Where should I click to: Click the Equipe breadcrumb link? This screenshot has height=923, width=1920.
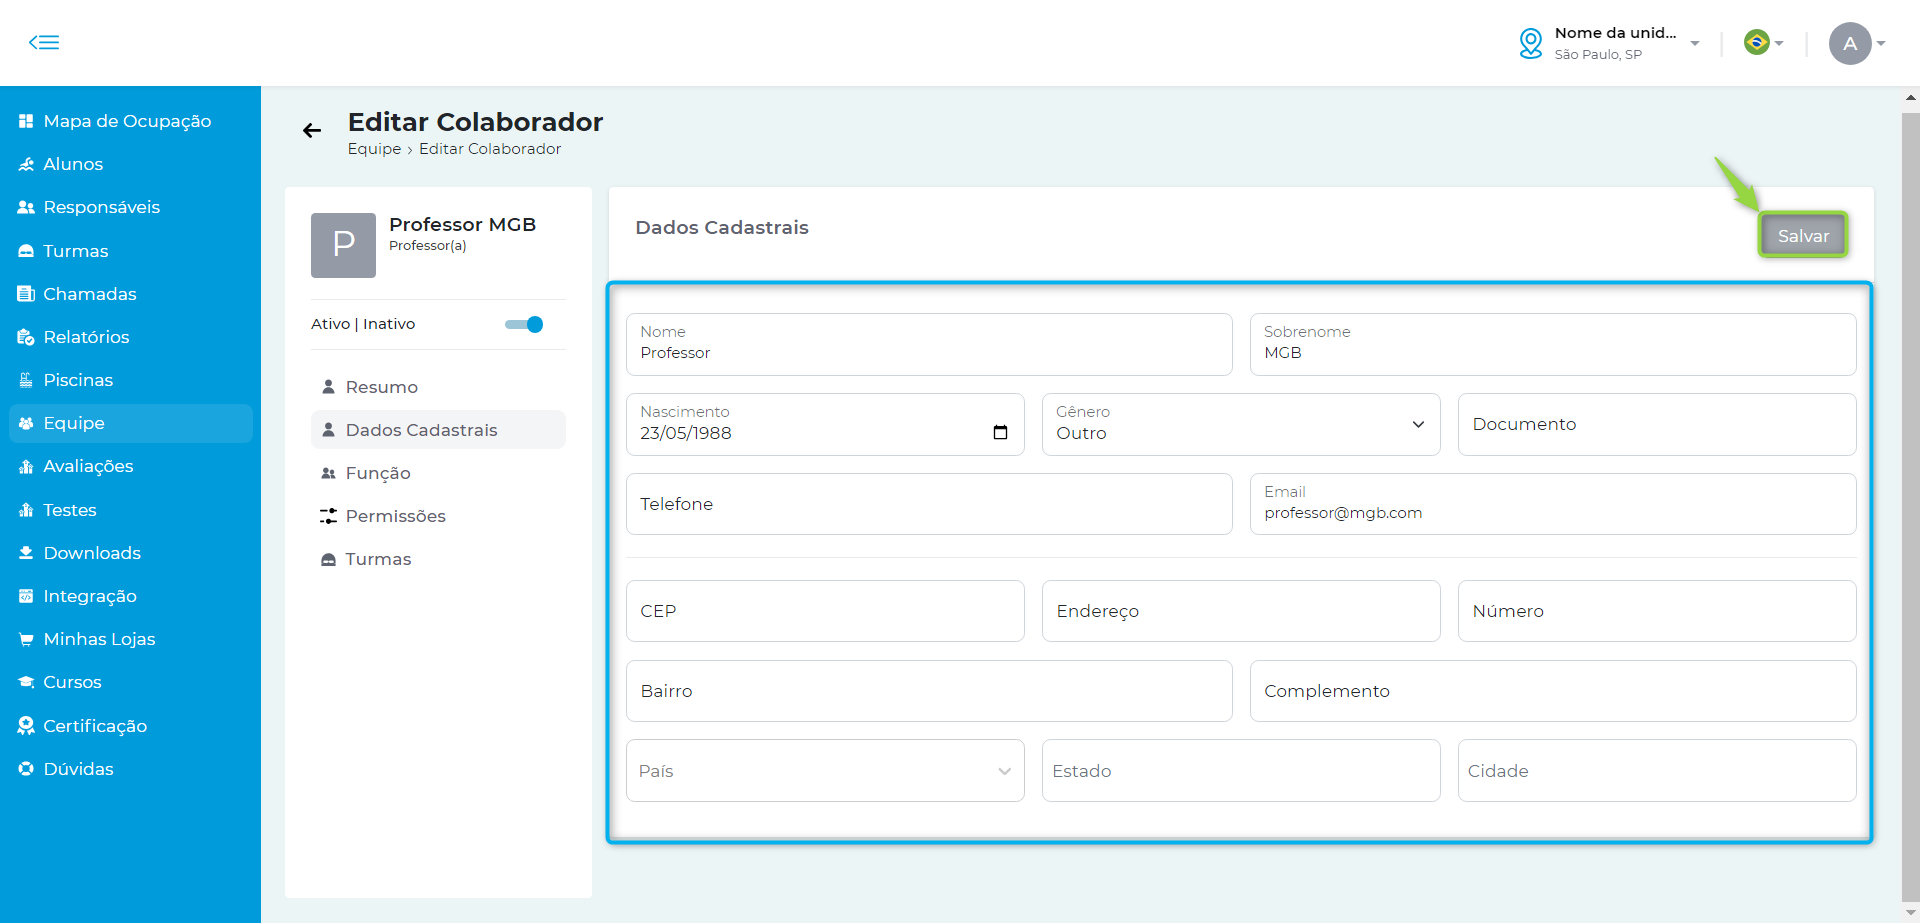point(374,149)
